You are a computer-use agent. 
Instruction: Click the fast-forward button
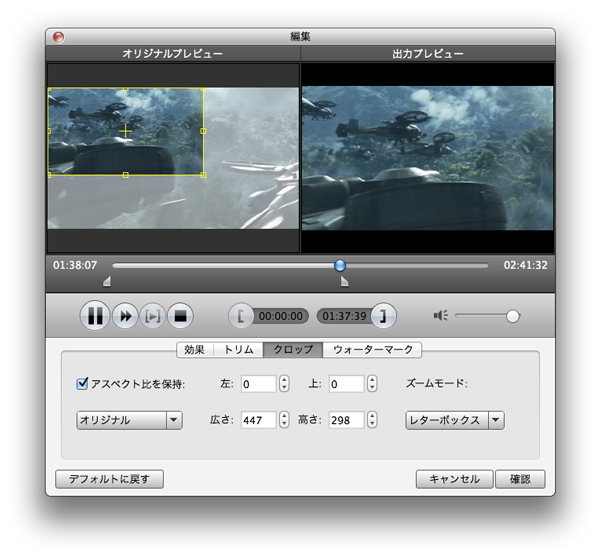(126, 316)
